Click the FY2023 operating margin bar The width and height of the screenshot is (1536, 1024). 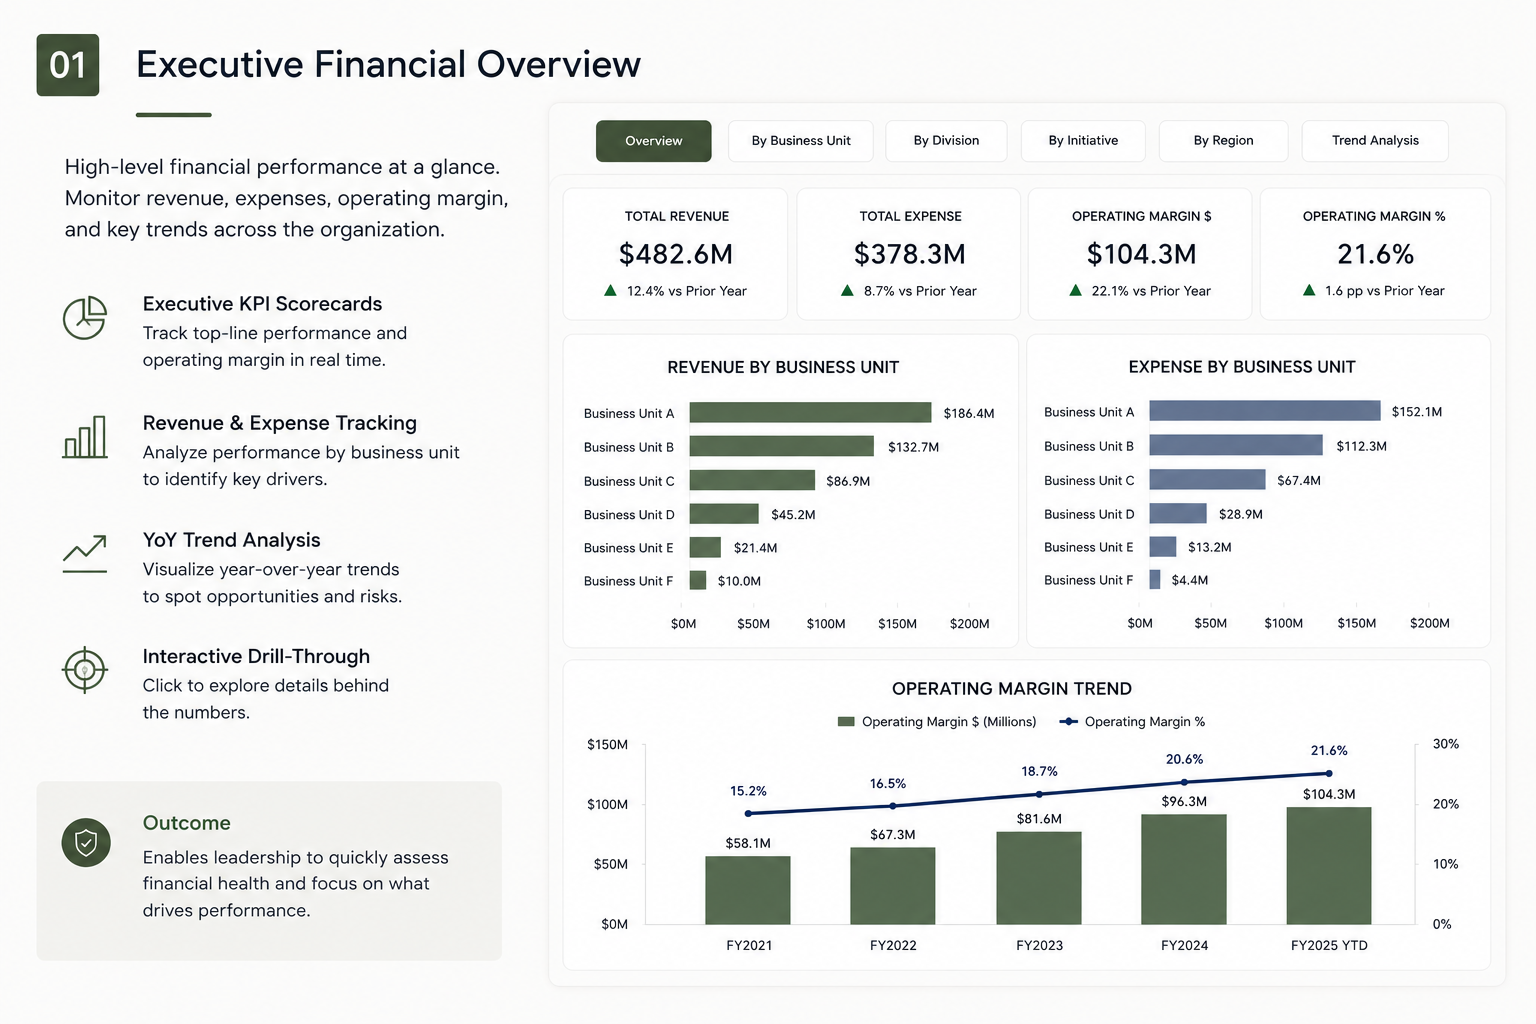1039,878
